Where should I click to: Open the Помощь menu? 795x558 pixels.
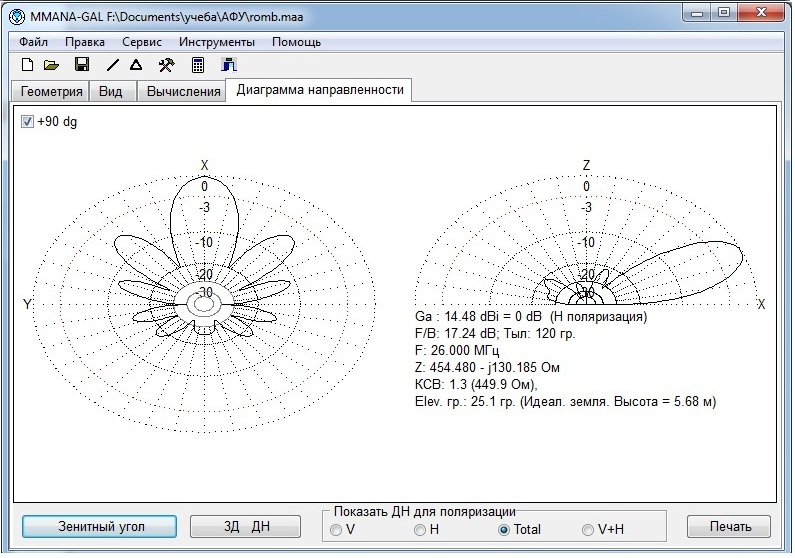tap(297, 42)
